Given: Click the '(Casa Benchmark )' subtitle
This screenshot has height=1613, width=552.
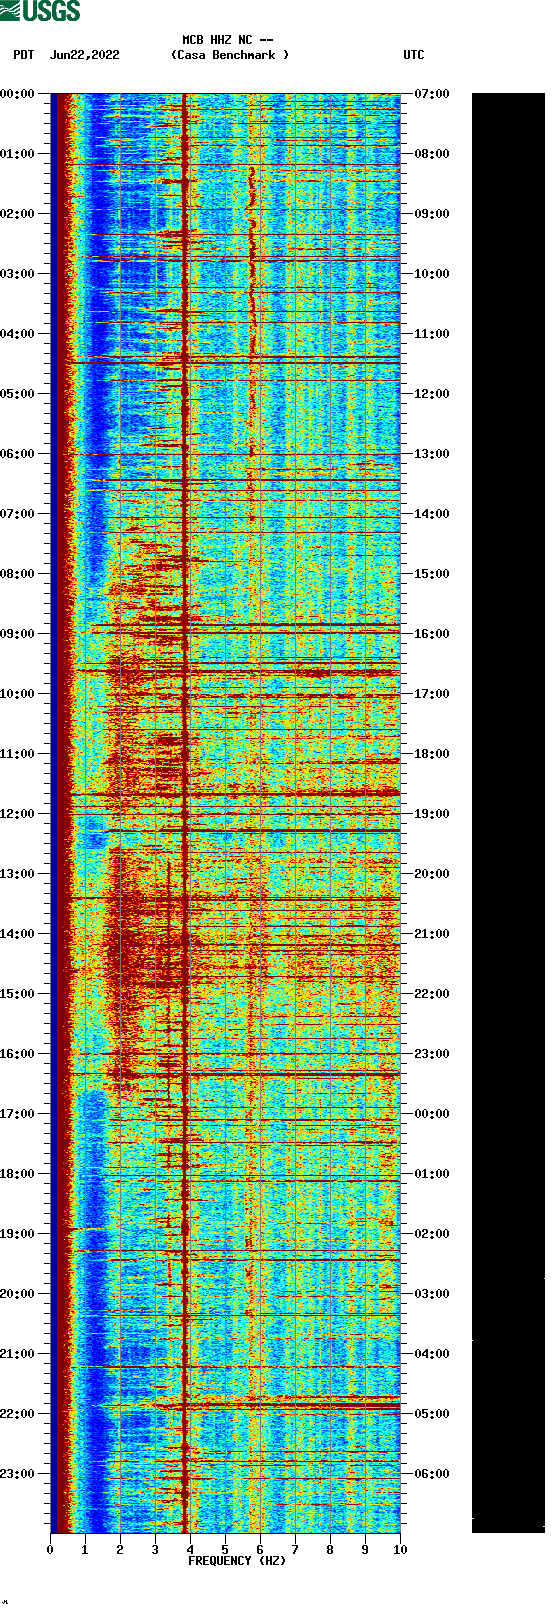Looking at the screenshot, I should (x=230, y=55).
